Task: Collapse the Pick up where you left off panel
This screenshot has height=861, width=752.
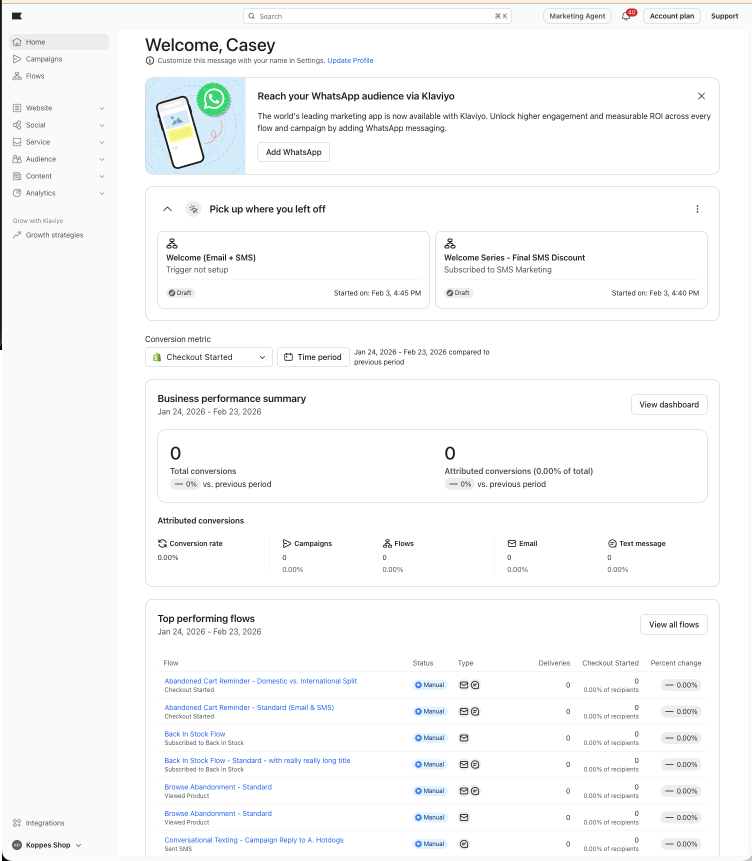Action: pyautogui.click(x=168, y=209)
